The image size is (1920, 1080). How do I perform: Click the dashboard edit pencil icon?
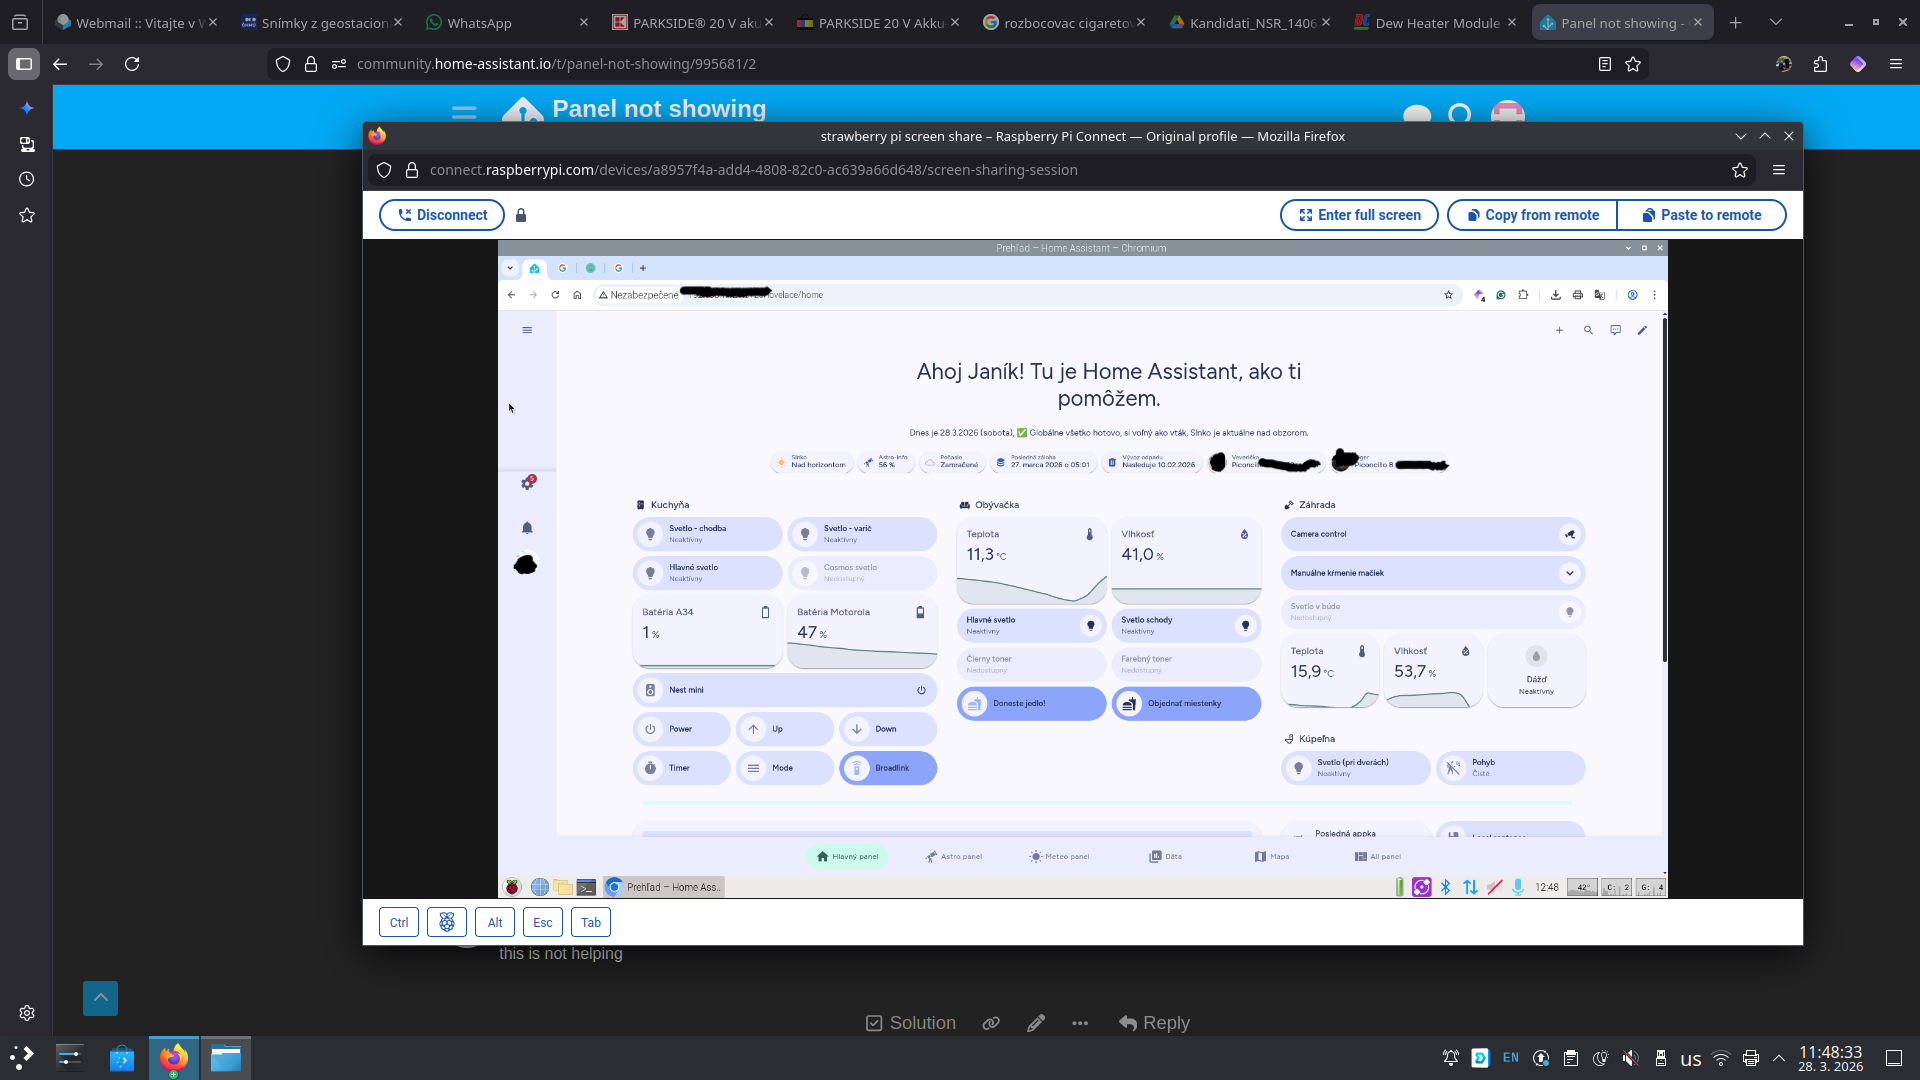(x=1642, y=330)
